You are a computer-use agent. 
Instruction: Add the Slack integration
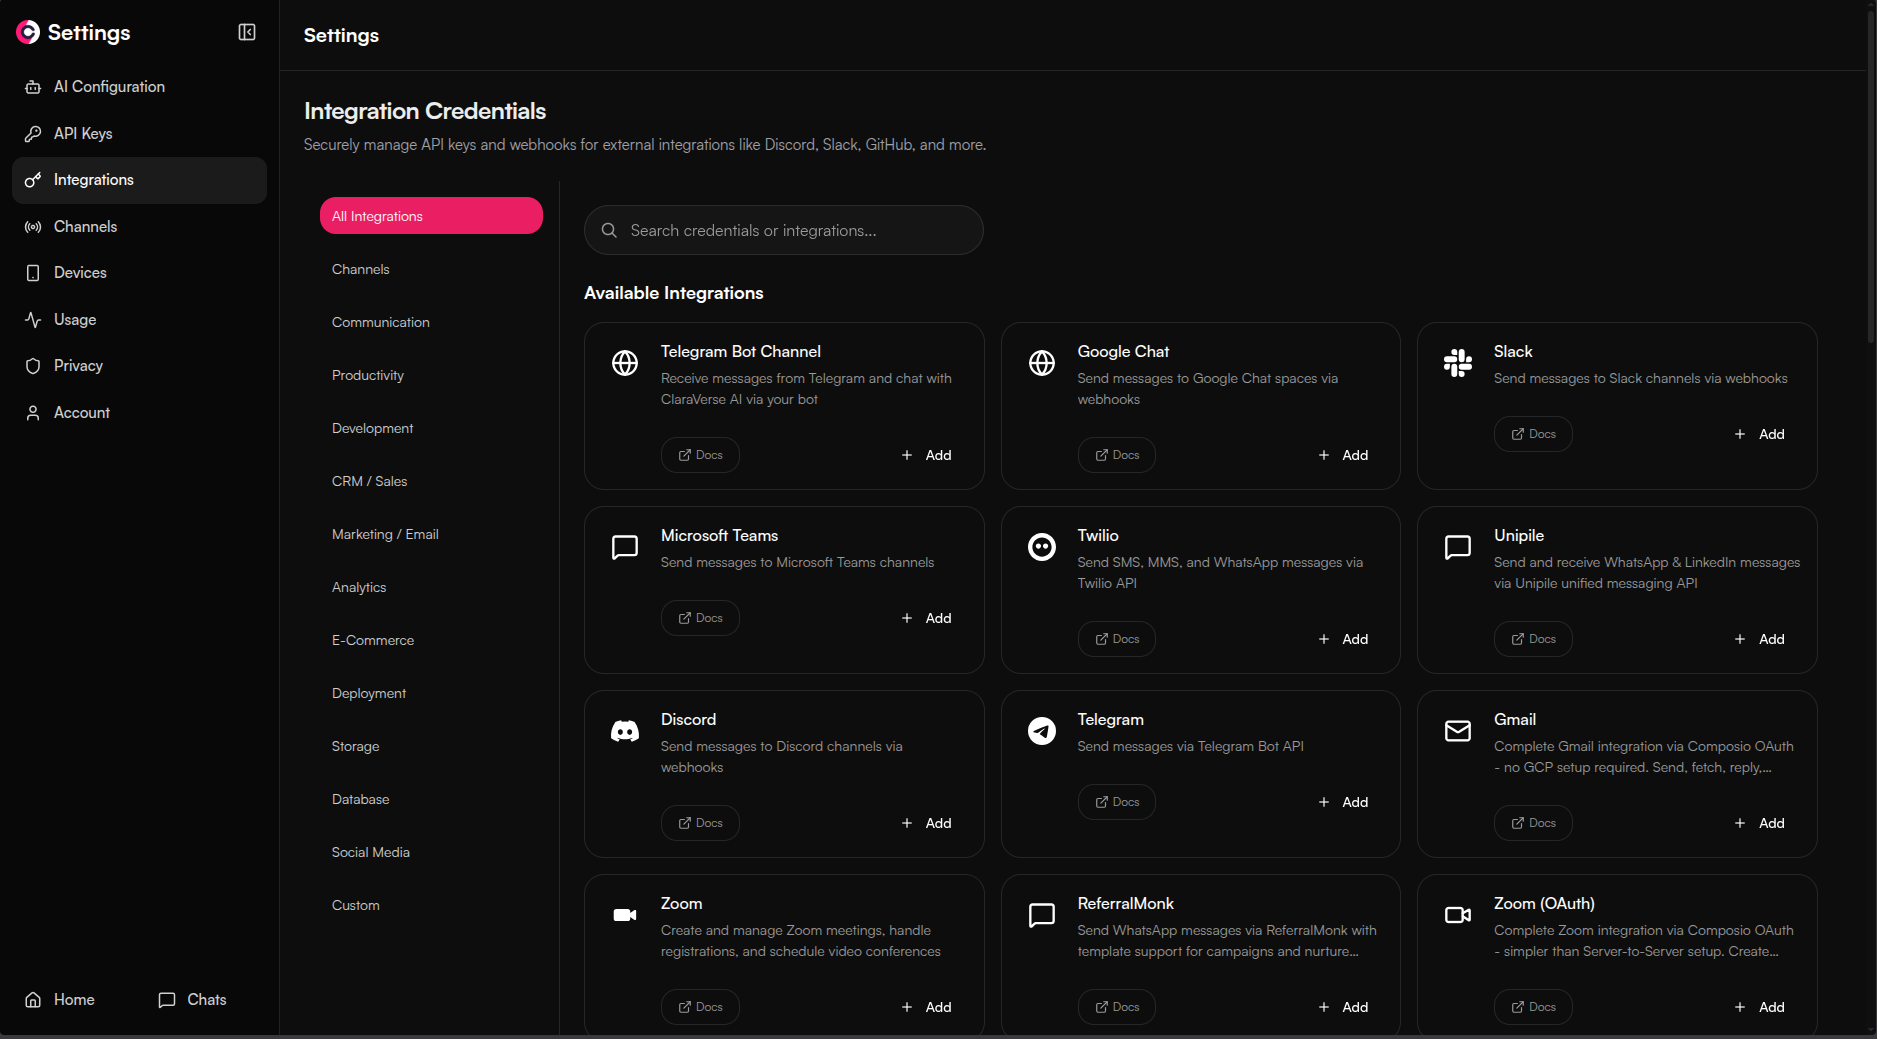(x=1759, y=433)
